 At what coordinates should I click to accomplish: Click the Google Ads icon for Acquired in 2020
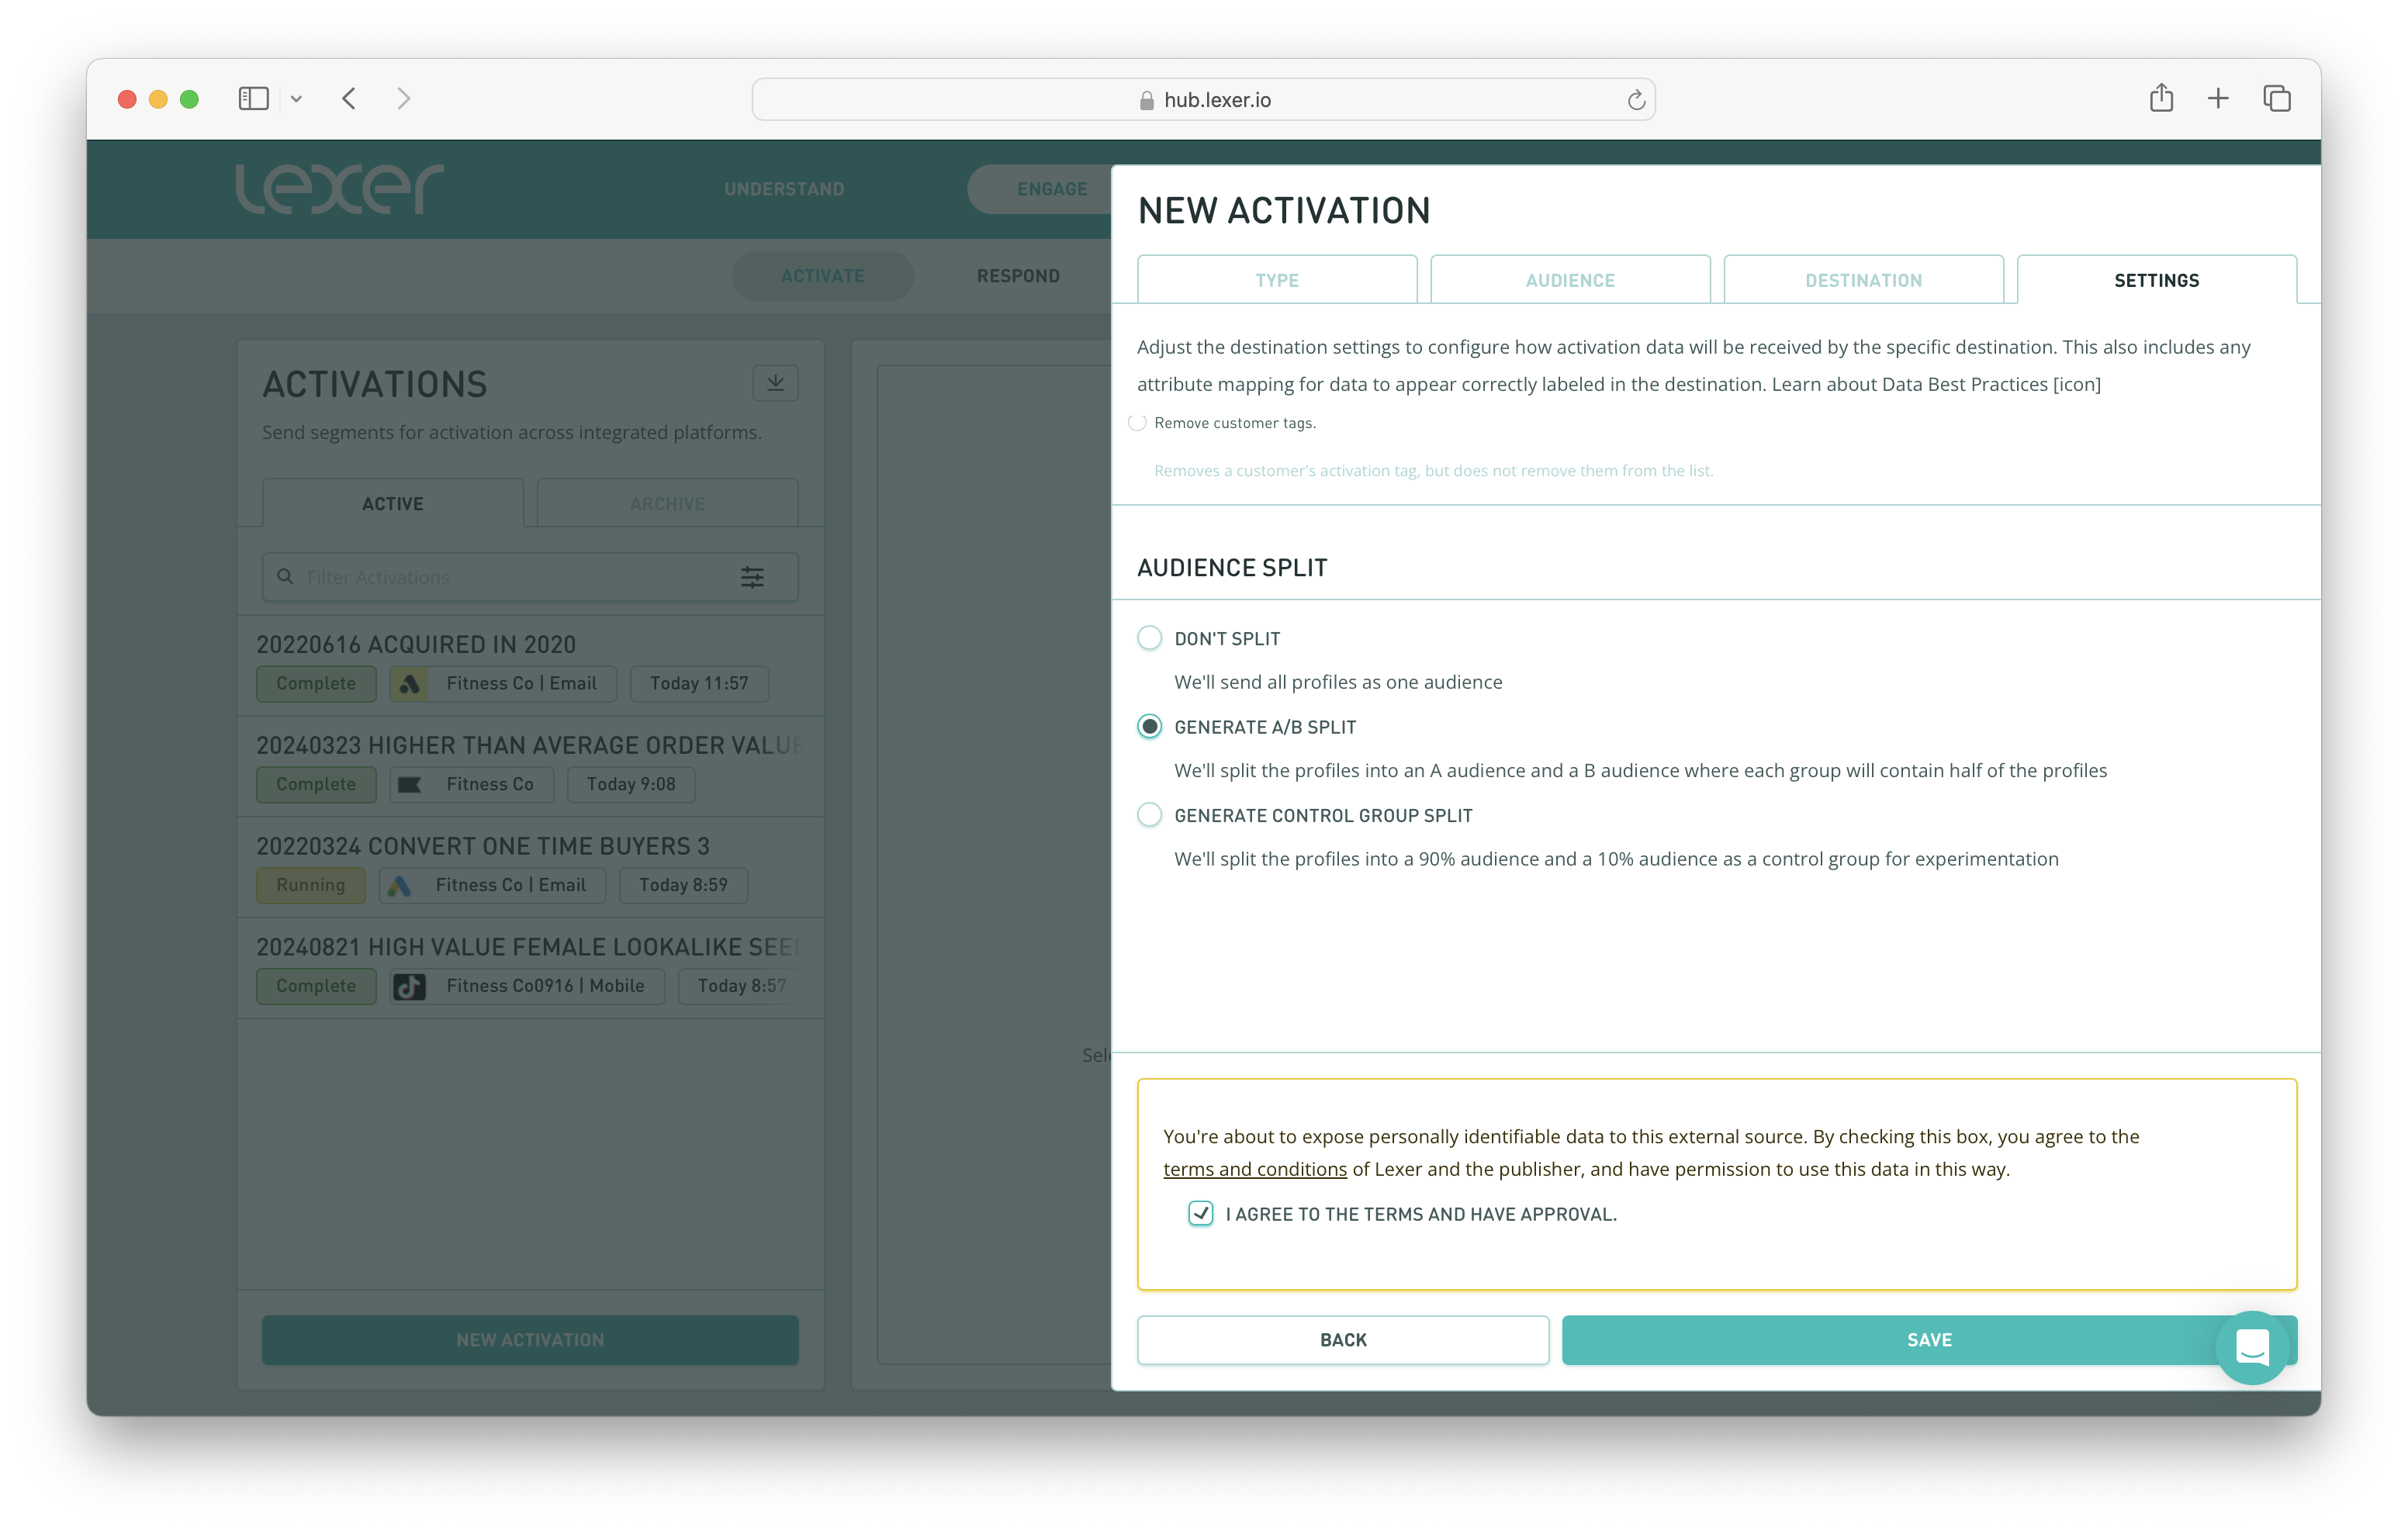pos(409,684)
